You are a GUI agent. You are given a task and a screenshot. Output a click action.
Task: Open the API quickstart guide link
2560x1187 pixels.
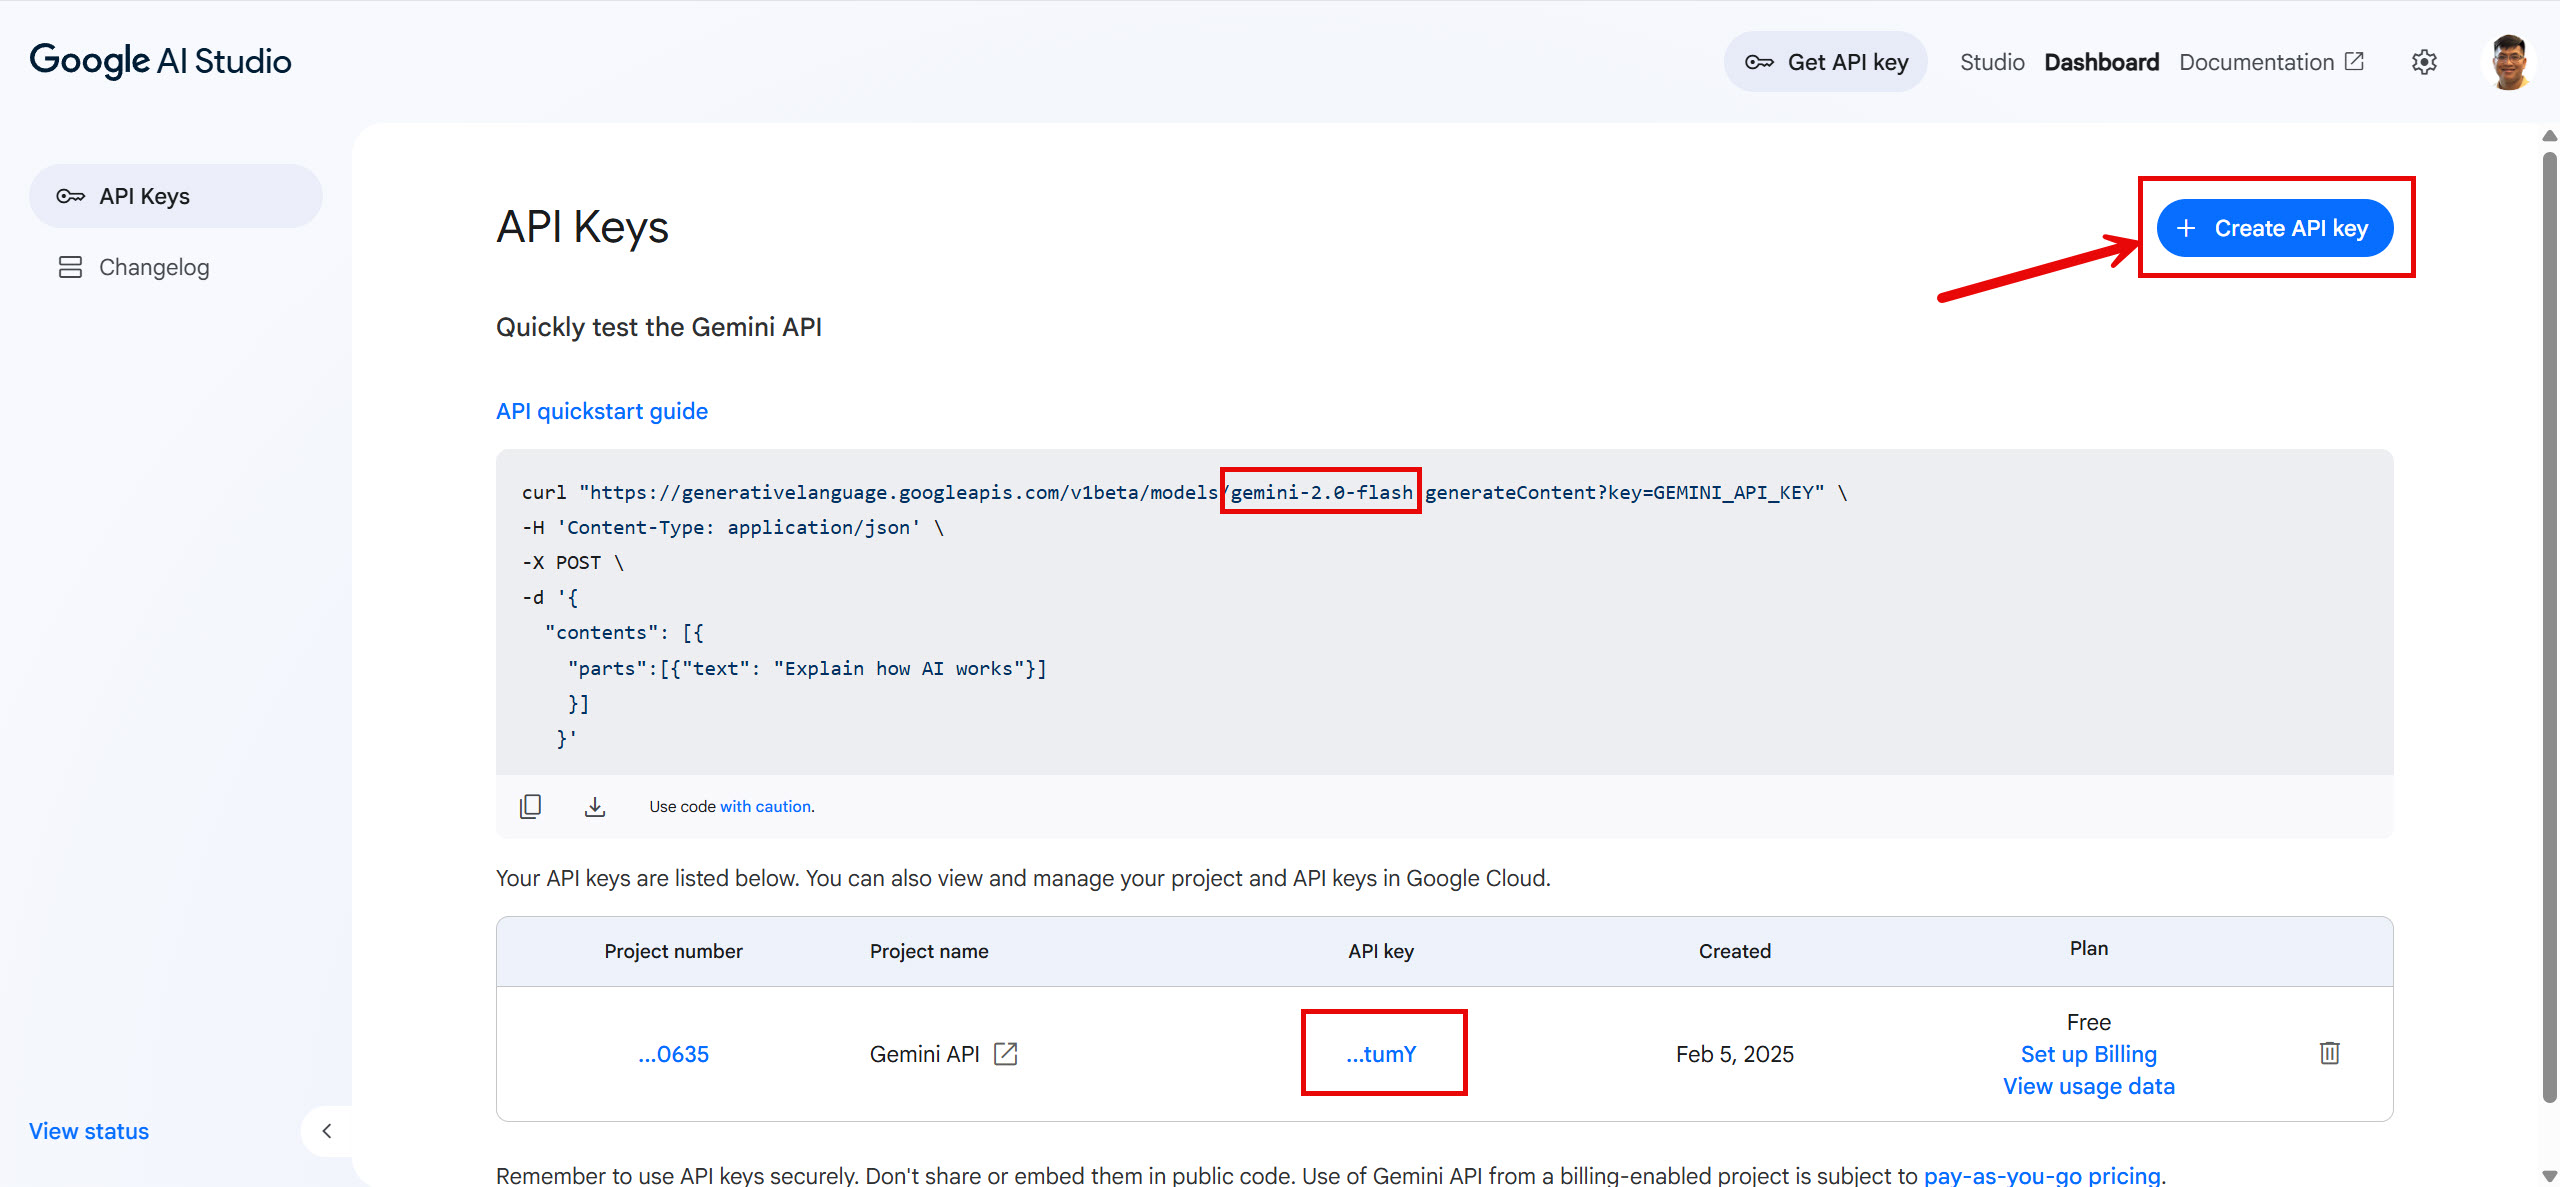602,411
